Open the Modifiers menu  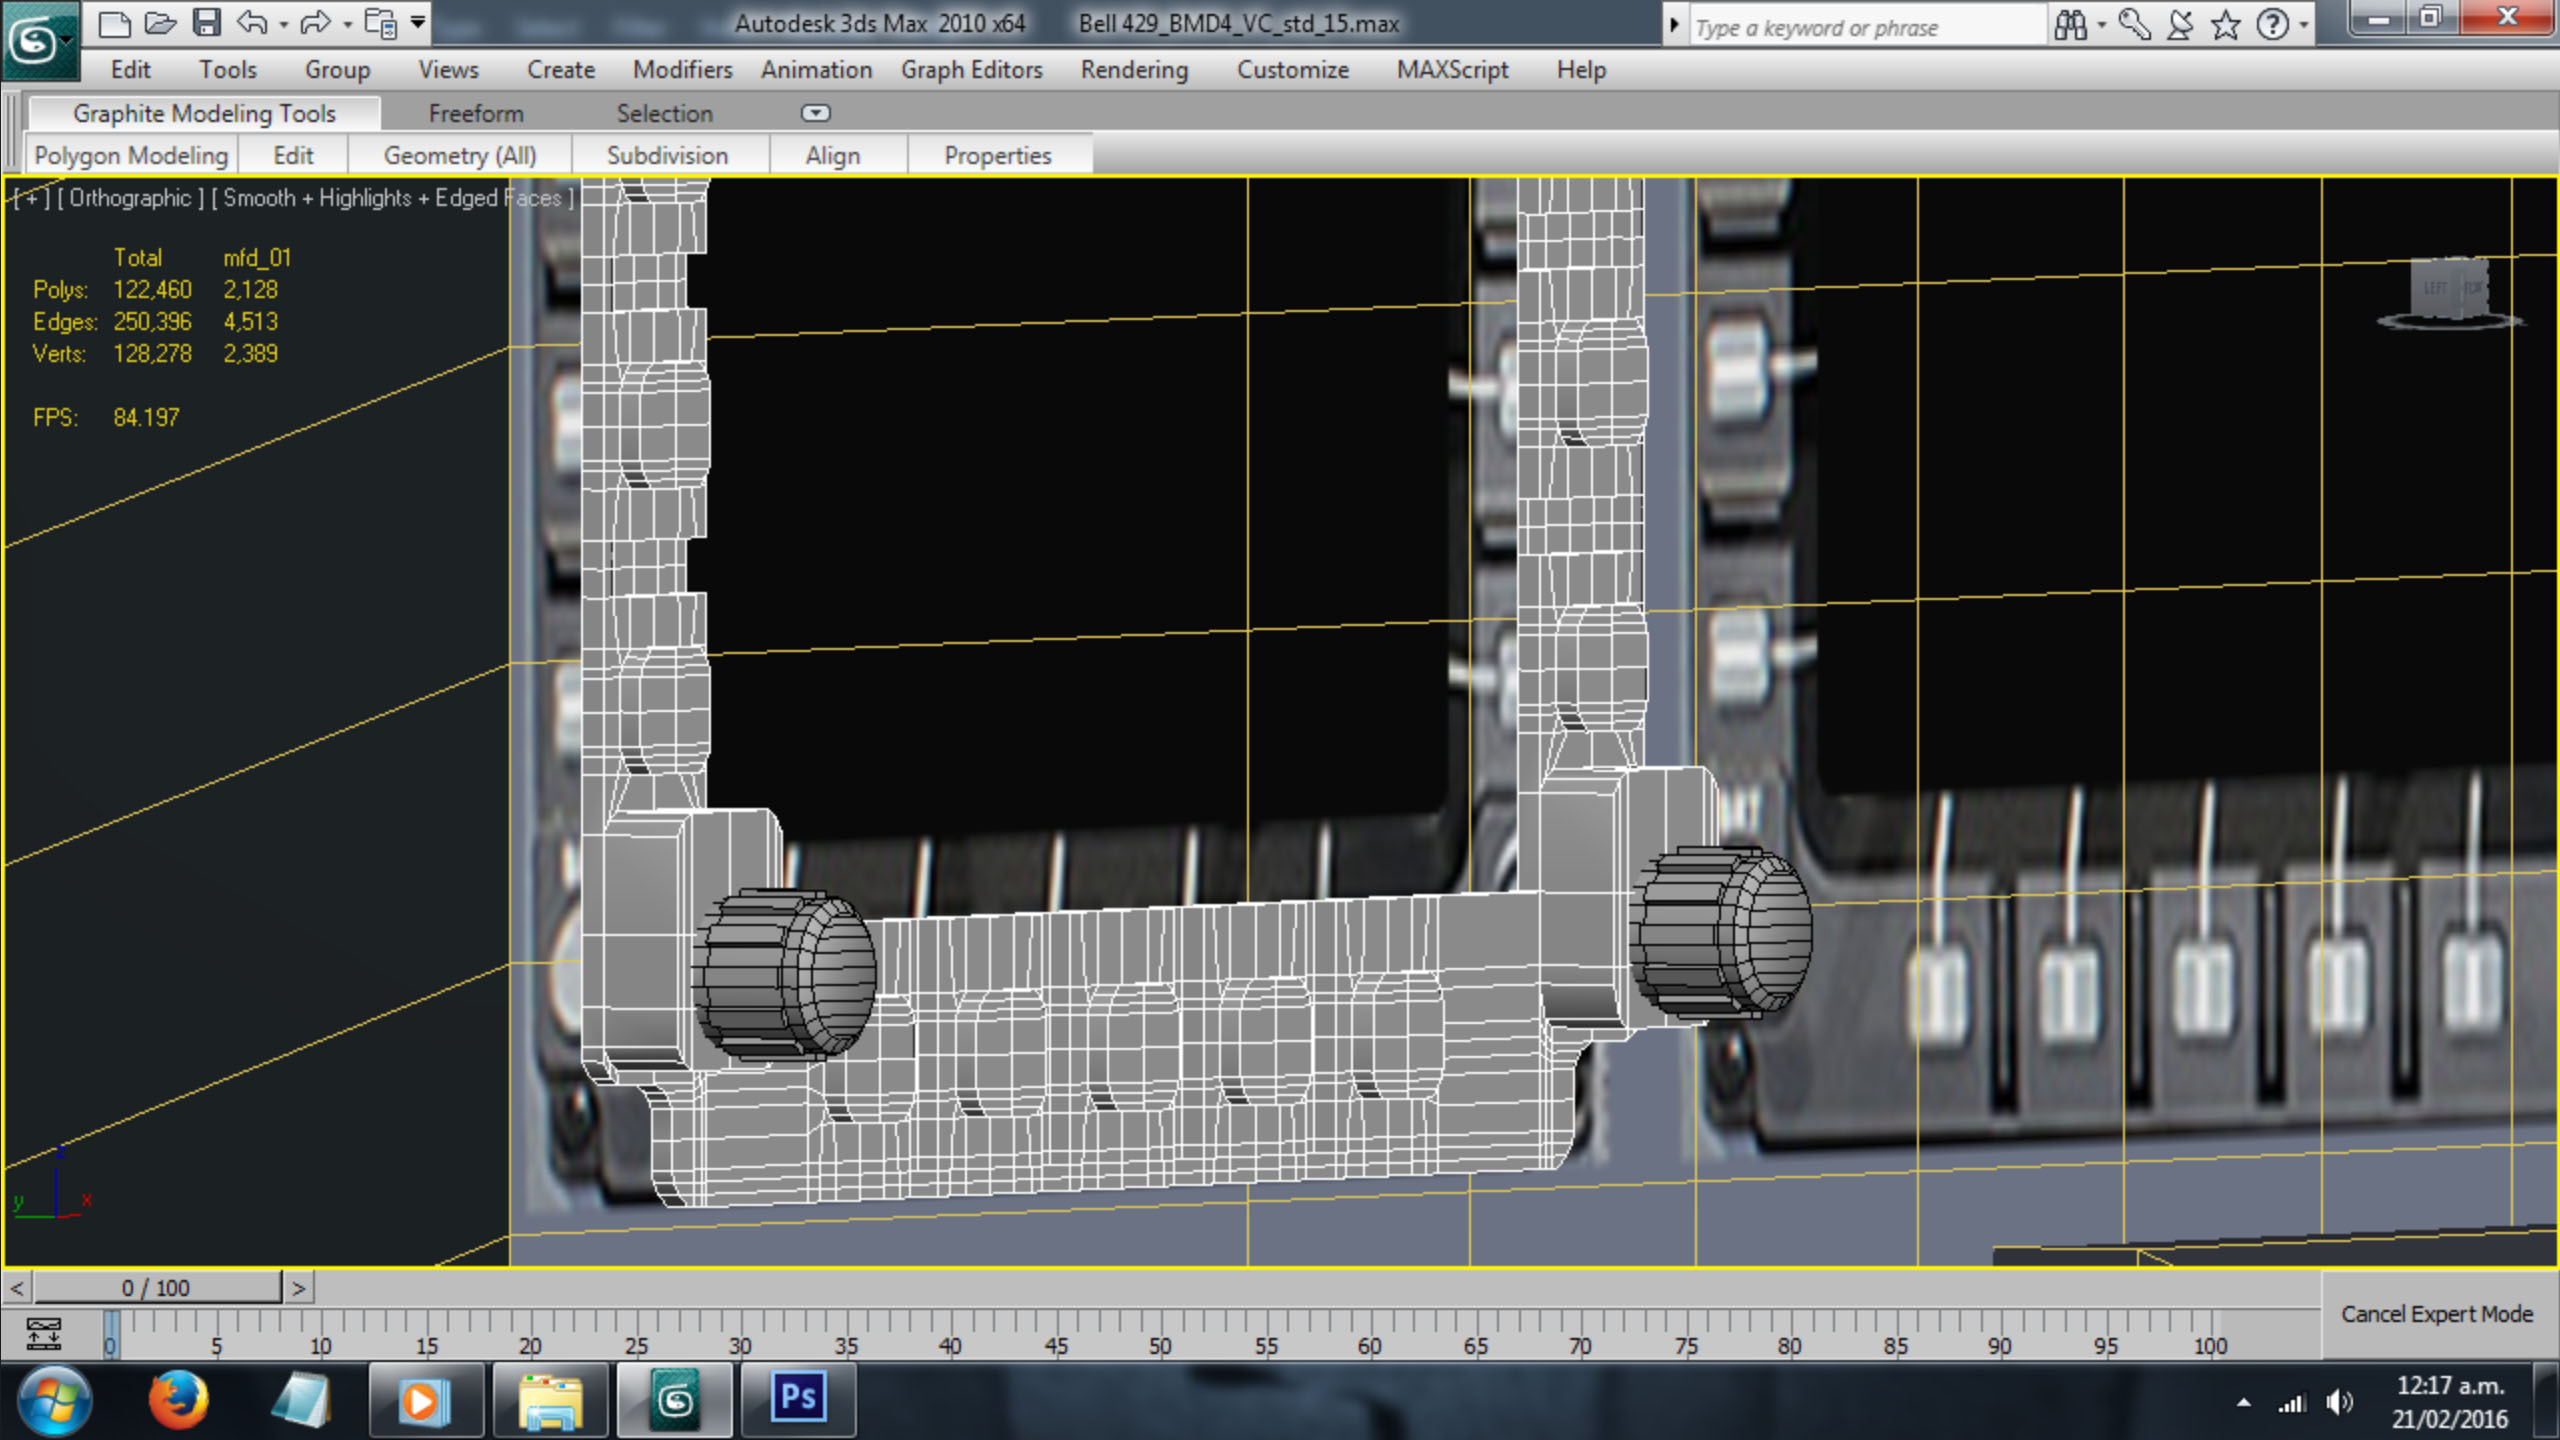click(682, 70)
